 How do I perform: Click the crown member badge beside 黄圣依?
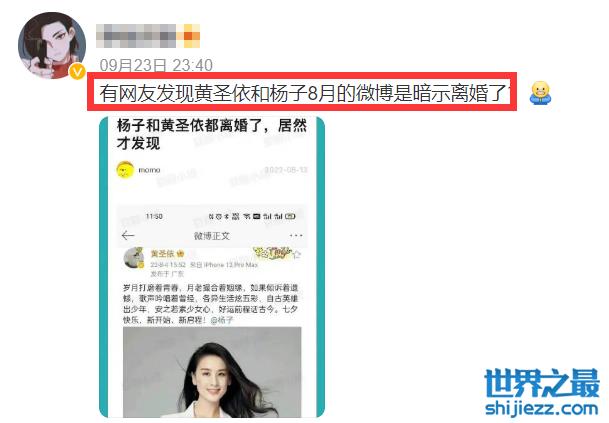click(180, 254)
